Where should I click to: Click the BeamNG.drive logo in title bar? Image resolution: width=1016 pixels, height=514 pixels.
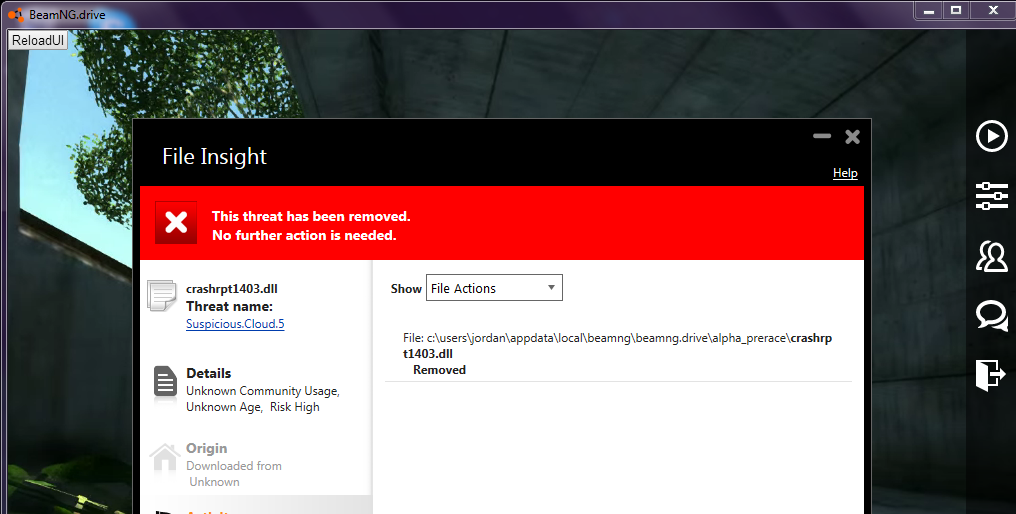tap(16, 14)
